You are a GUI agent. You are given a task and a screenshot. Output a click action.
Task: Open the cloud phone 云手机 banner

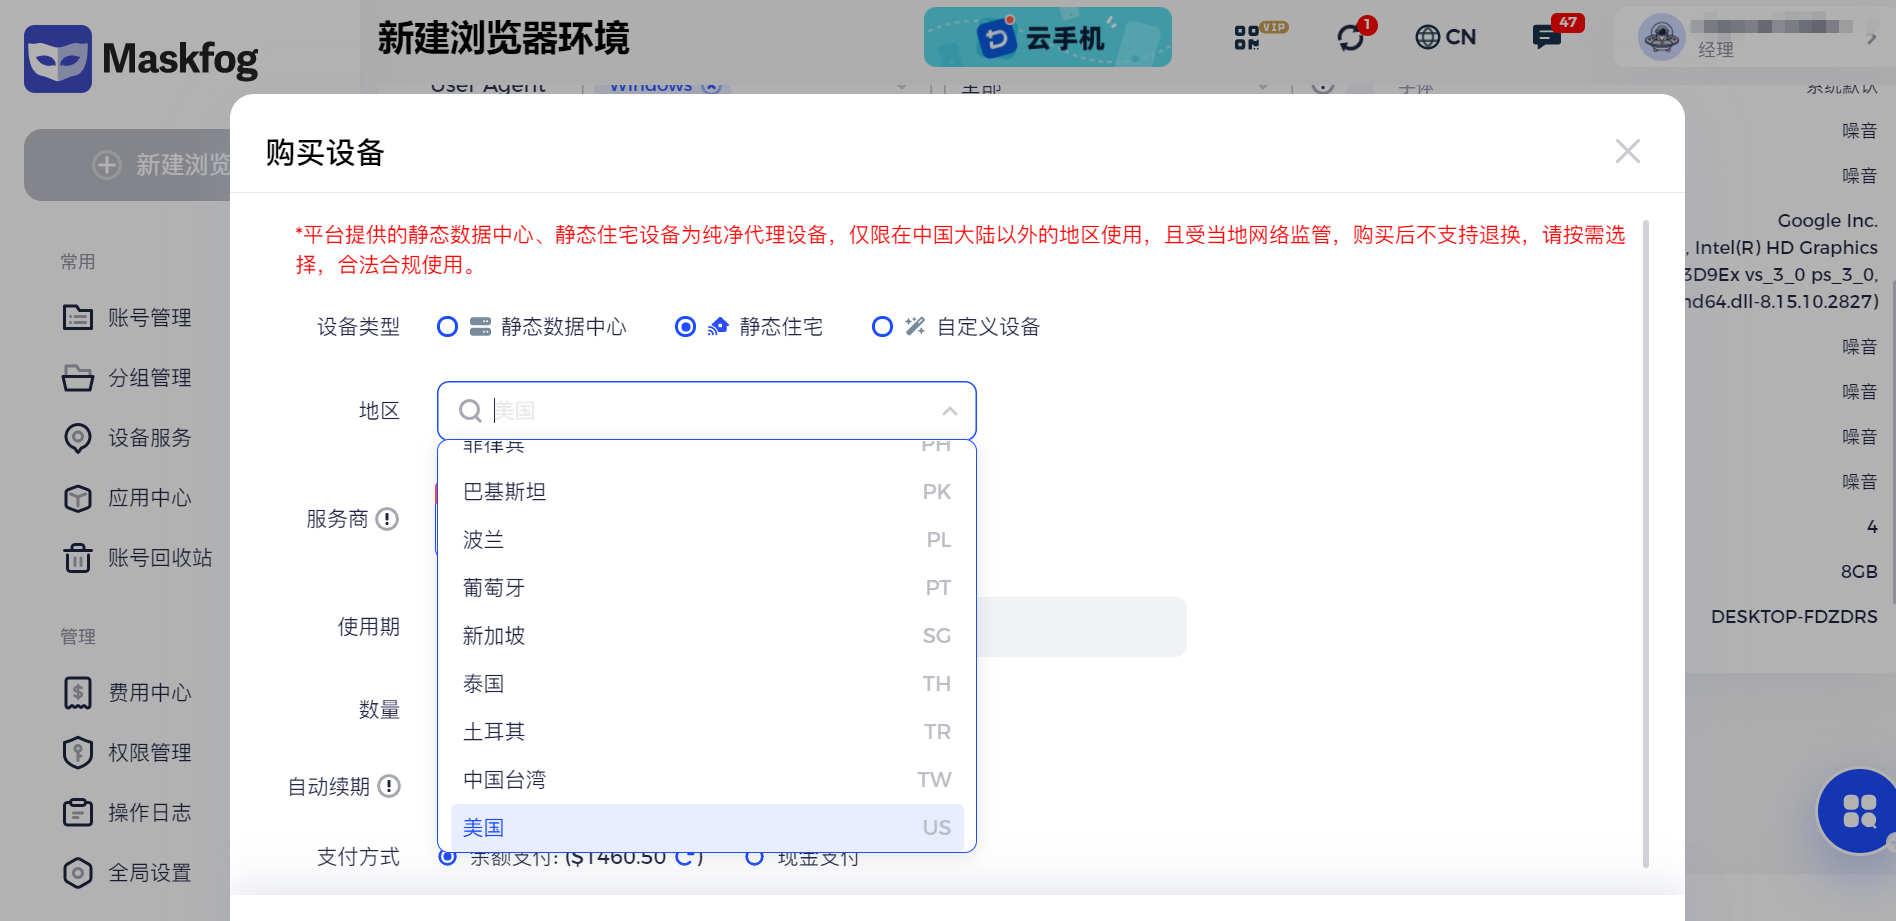click(x=1047, y=37)
